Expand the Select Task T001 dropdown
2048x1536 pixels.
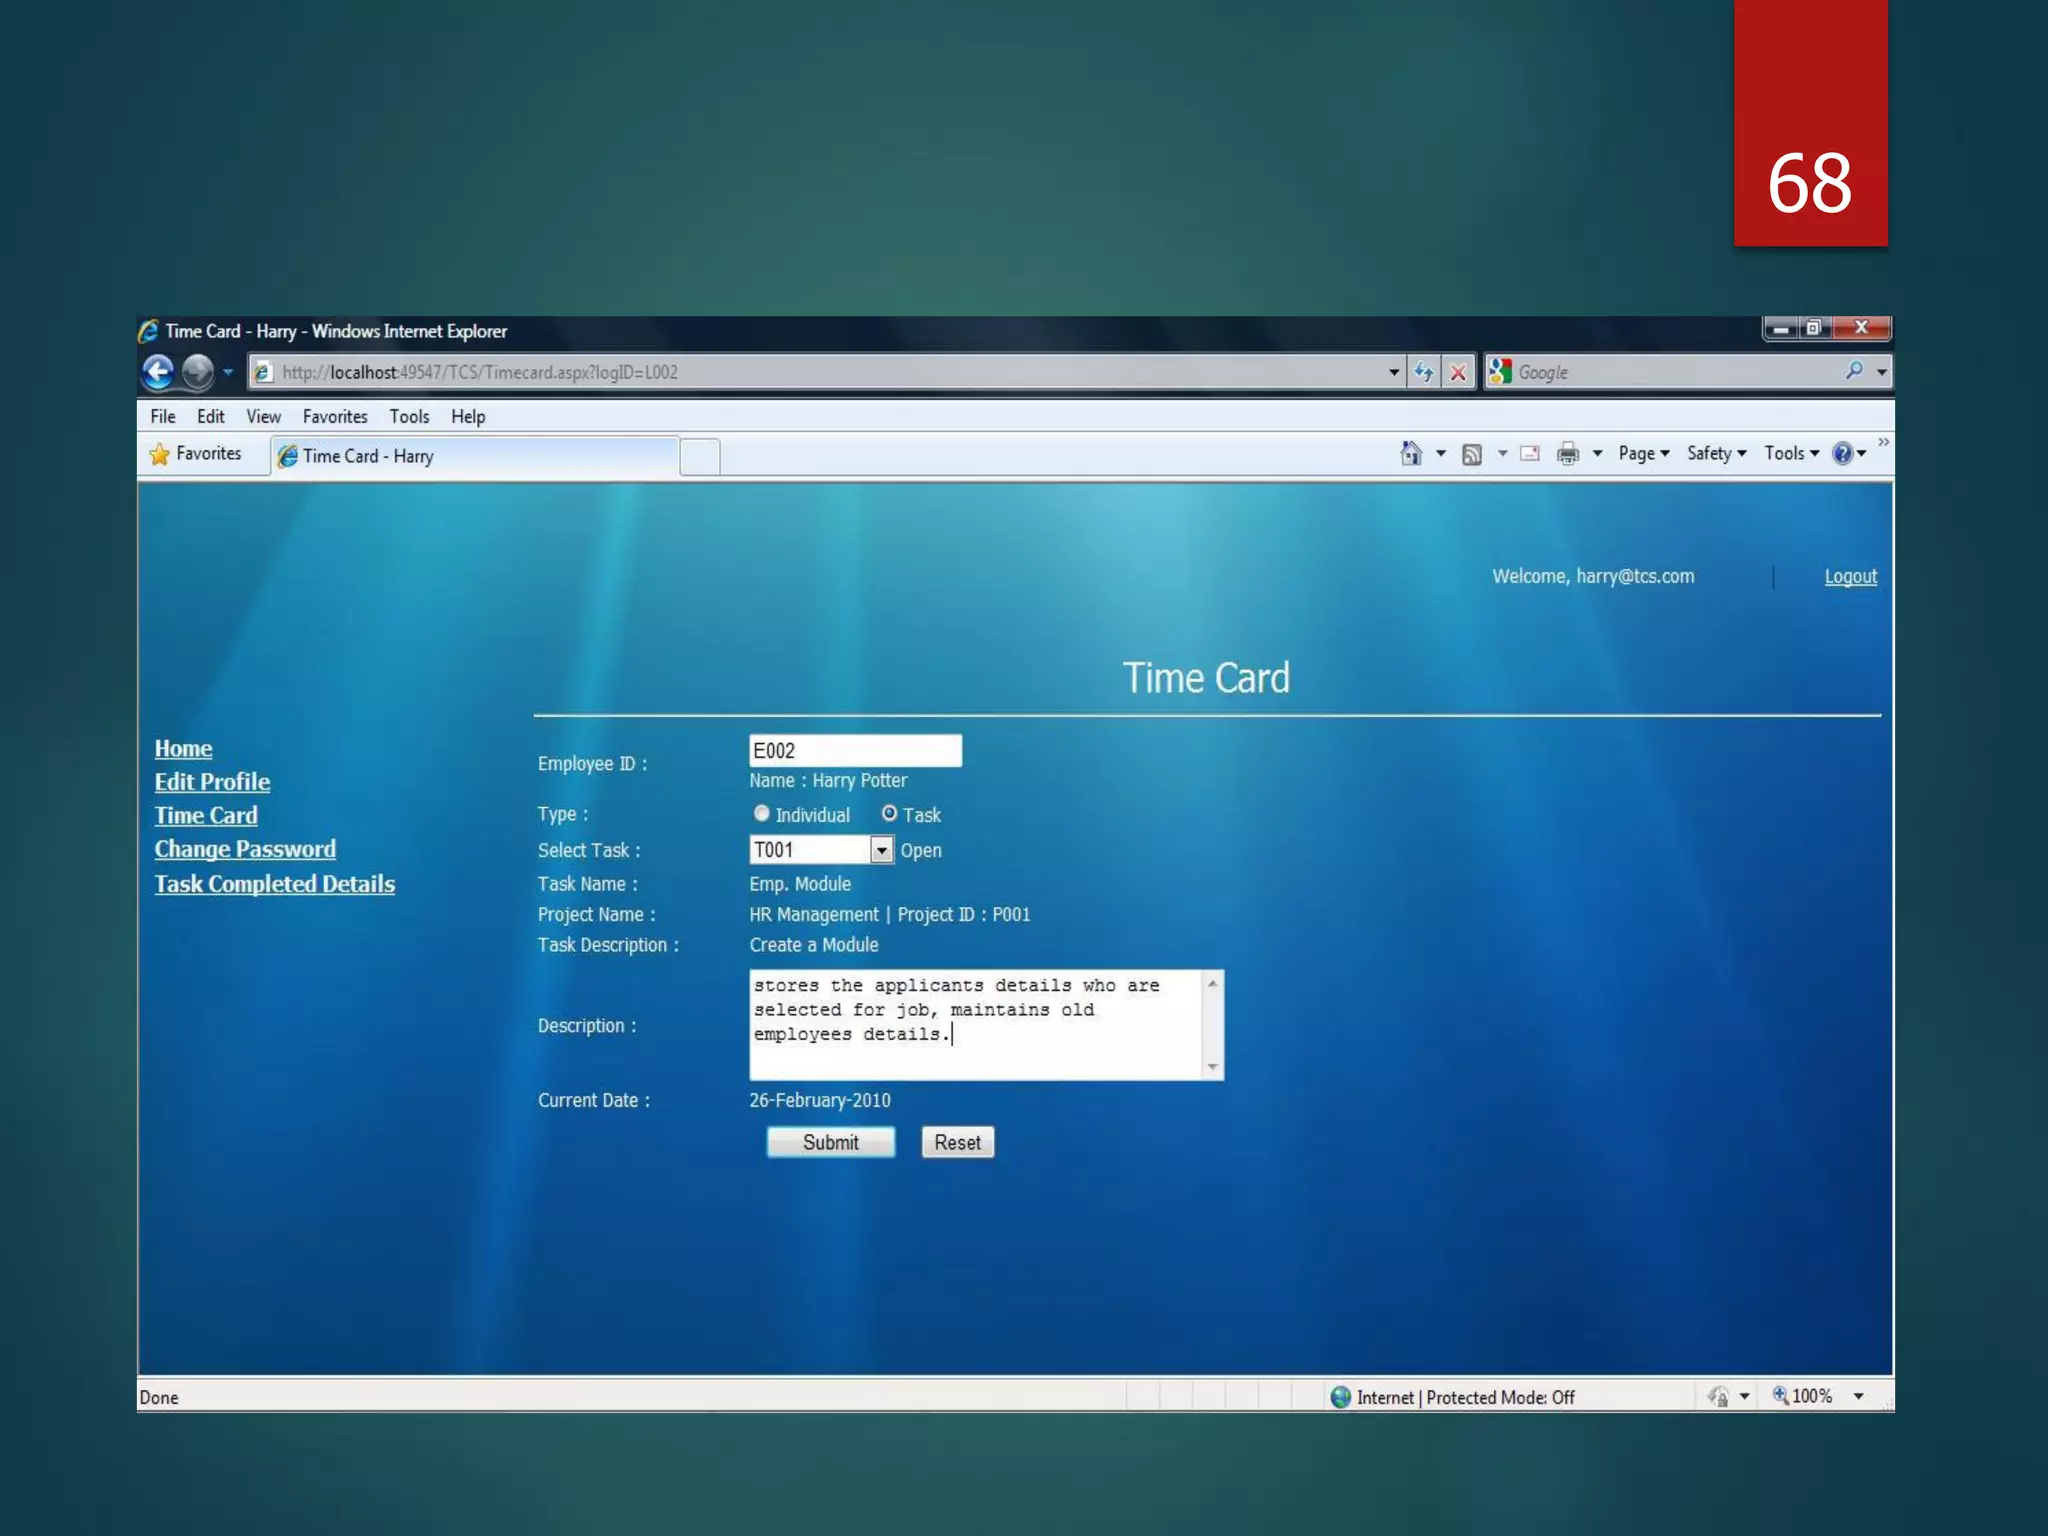pos(881,850)
